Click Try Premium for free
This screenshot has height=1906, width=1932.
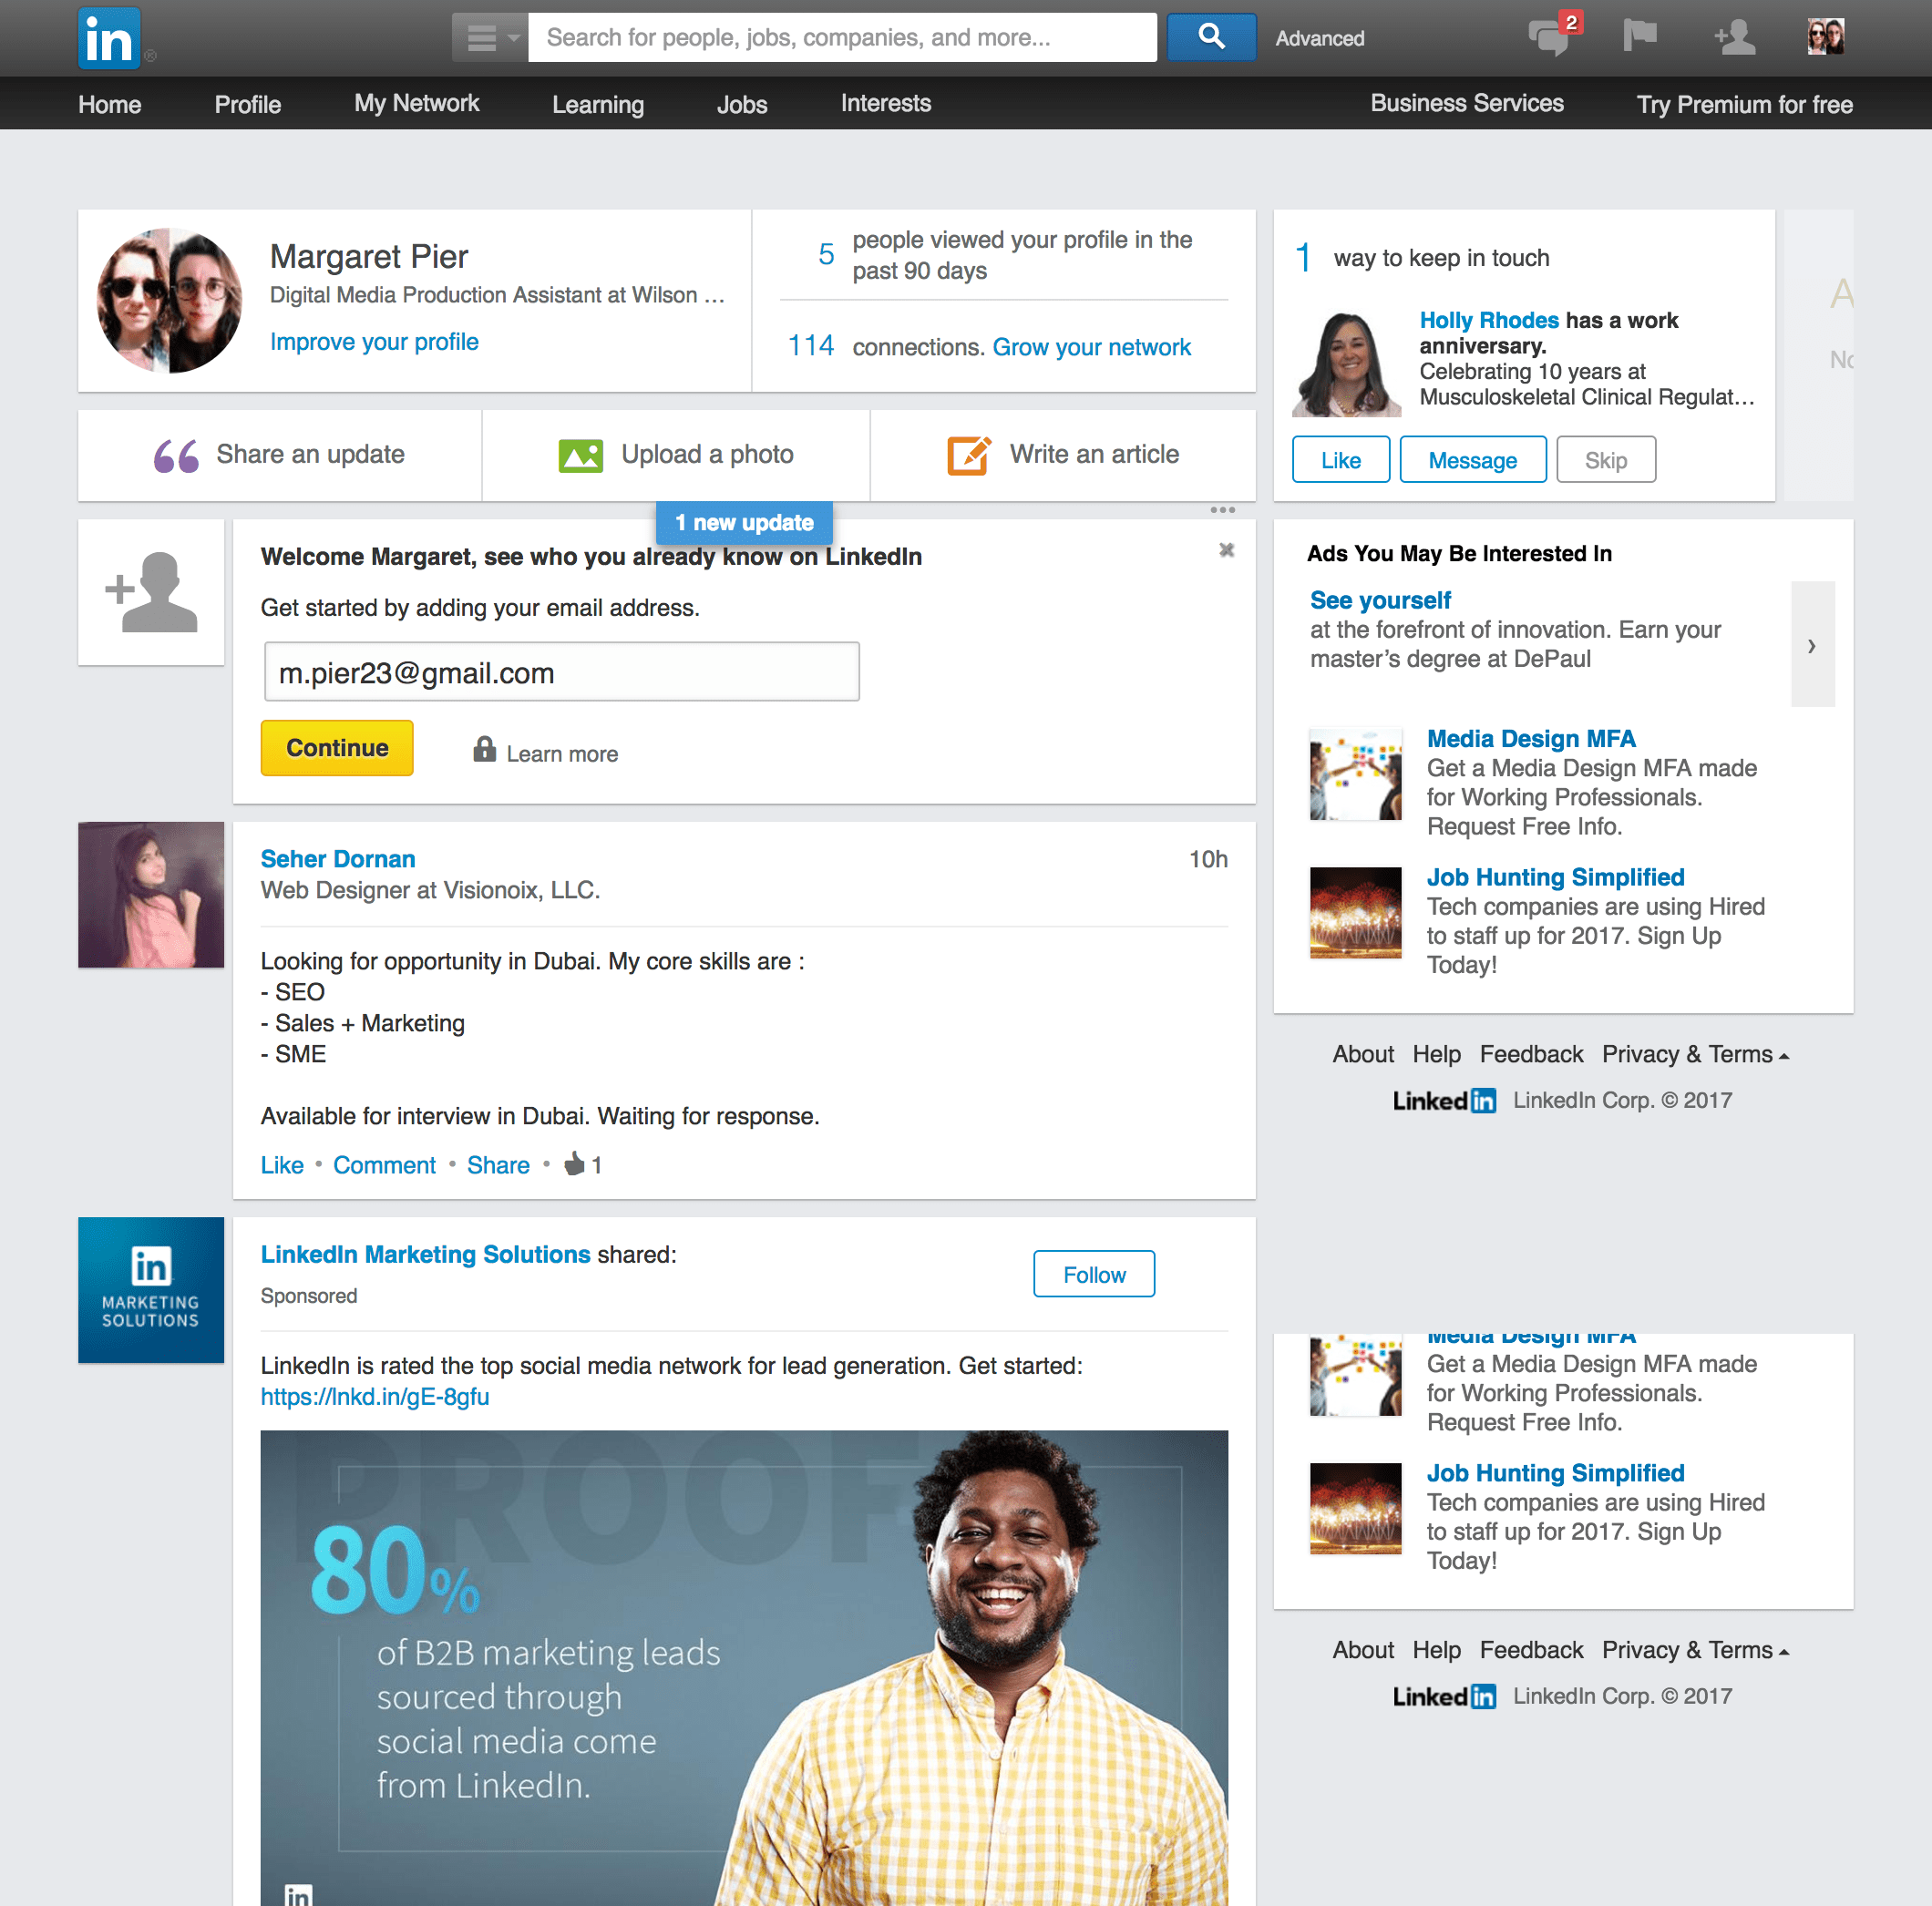point(1744,104)
